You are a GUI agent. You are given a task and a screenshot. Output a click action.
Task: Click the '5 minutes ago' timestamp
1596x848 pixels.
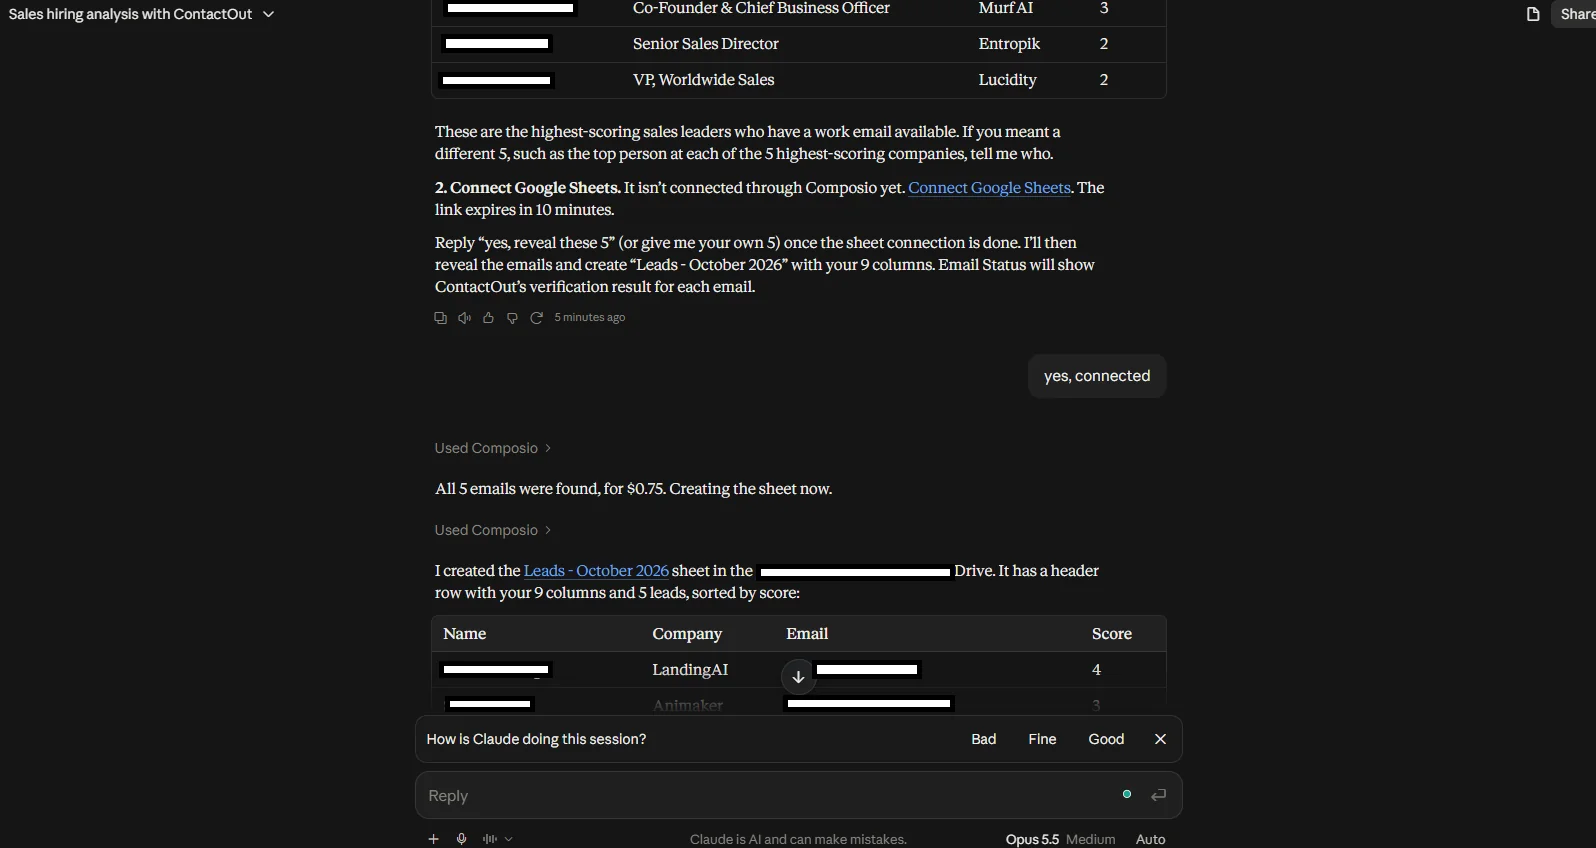click(590, 318)
